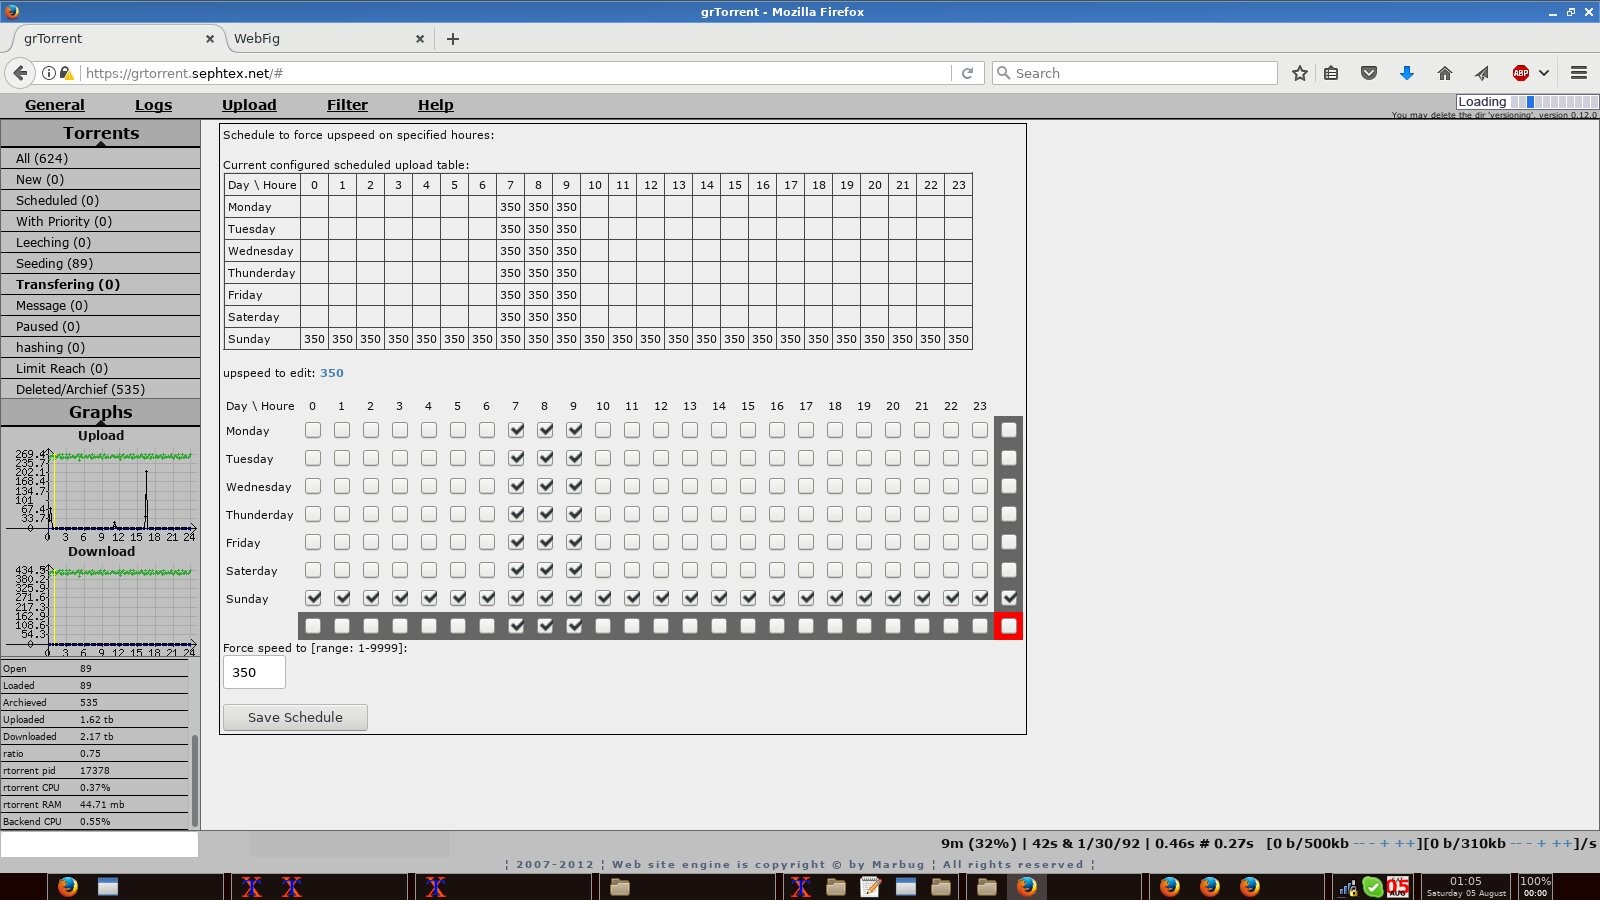Image resolution: width=1600 pixels, height=900 pixels.
Task: Click the Adblock Plus icon
Action: (x=1520, y=73)
